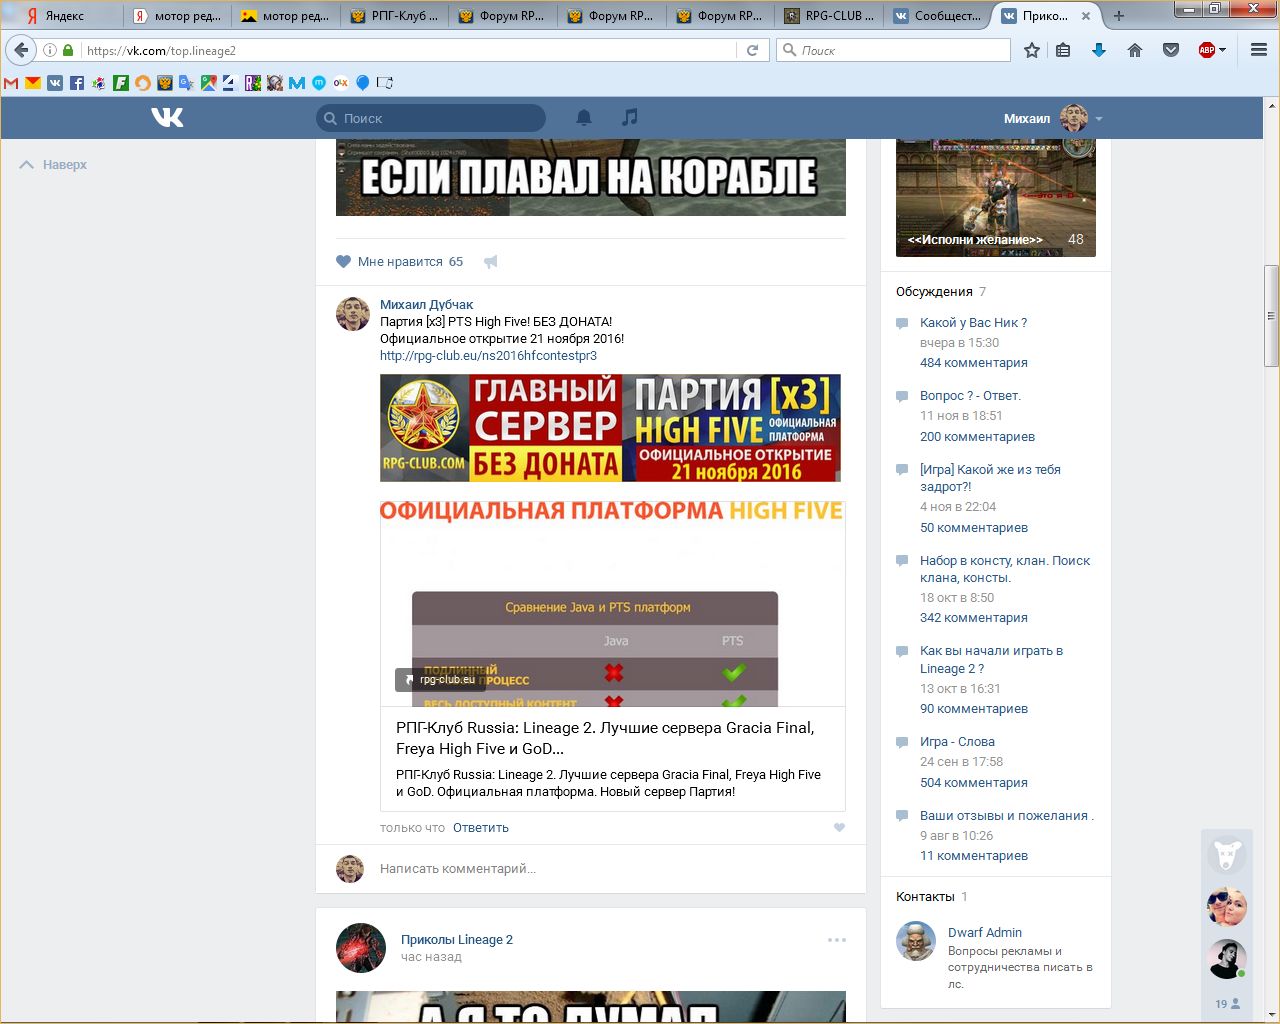Open Приколы Lineage 2 community name
1280x1024 pixels.
[x=457, y=940]
